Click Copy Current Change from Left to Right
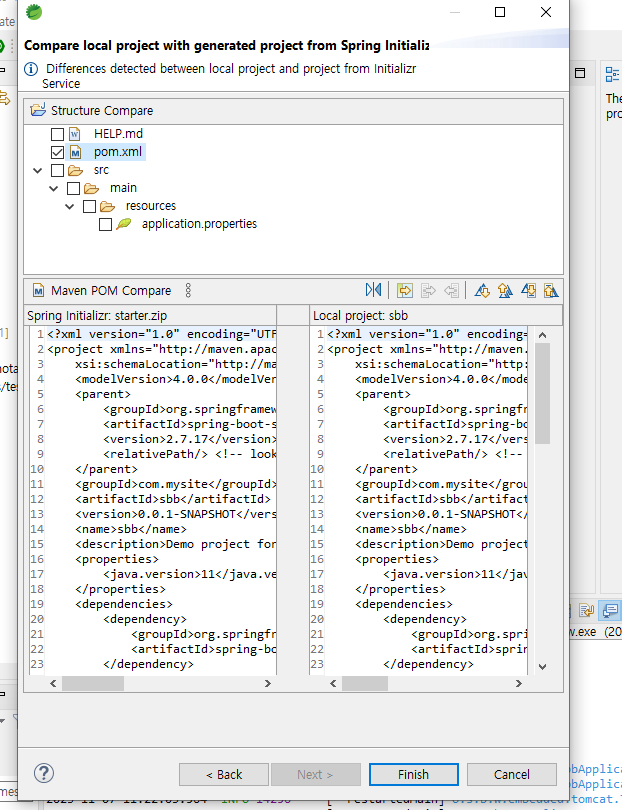This screenshot has width=622, height=810. (x=428, y=290)
